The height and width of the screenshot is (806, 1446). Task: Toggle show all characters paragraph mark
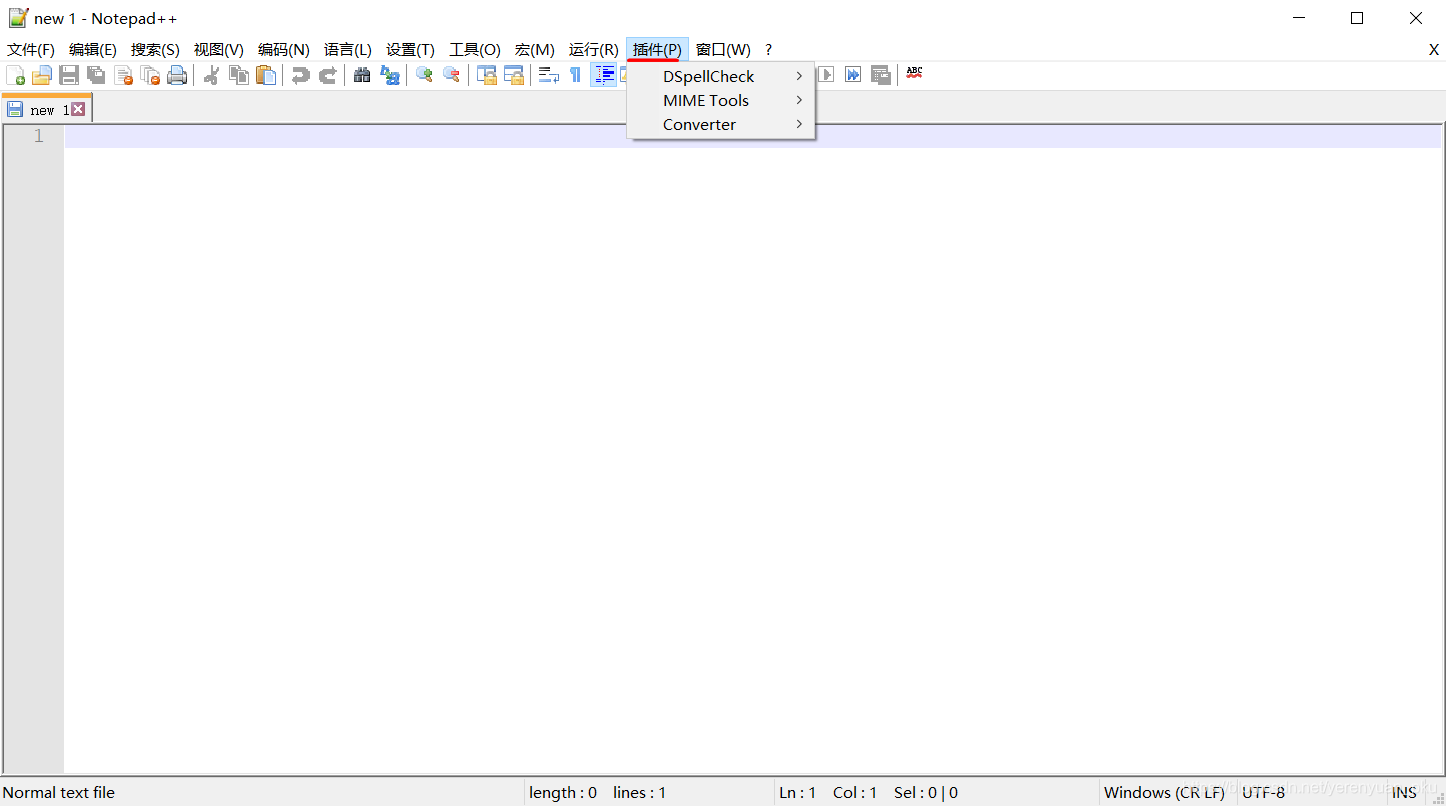(575, 74)
